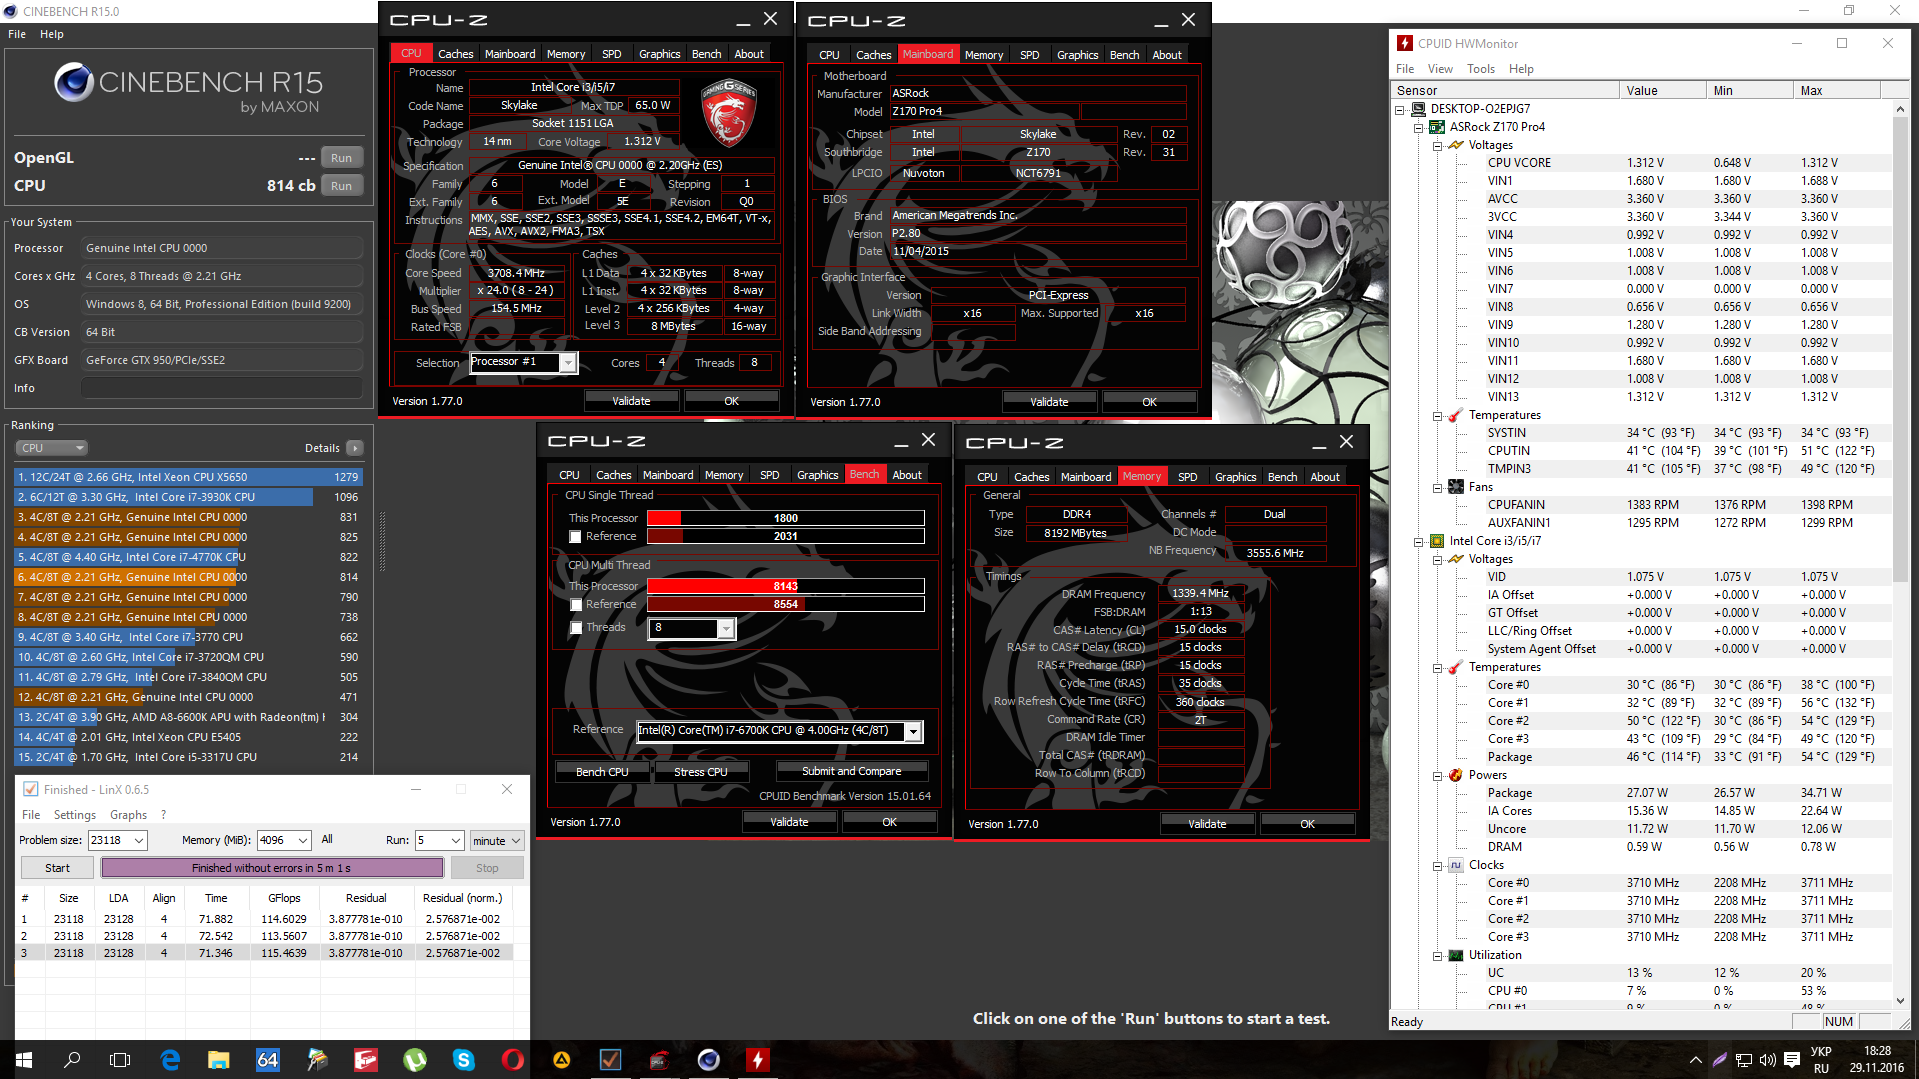Click the blue 64 taskbar icon

[x=267, y=1059]
